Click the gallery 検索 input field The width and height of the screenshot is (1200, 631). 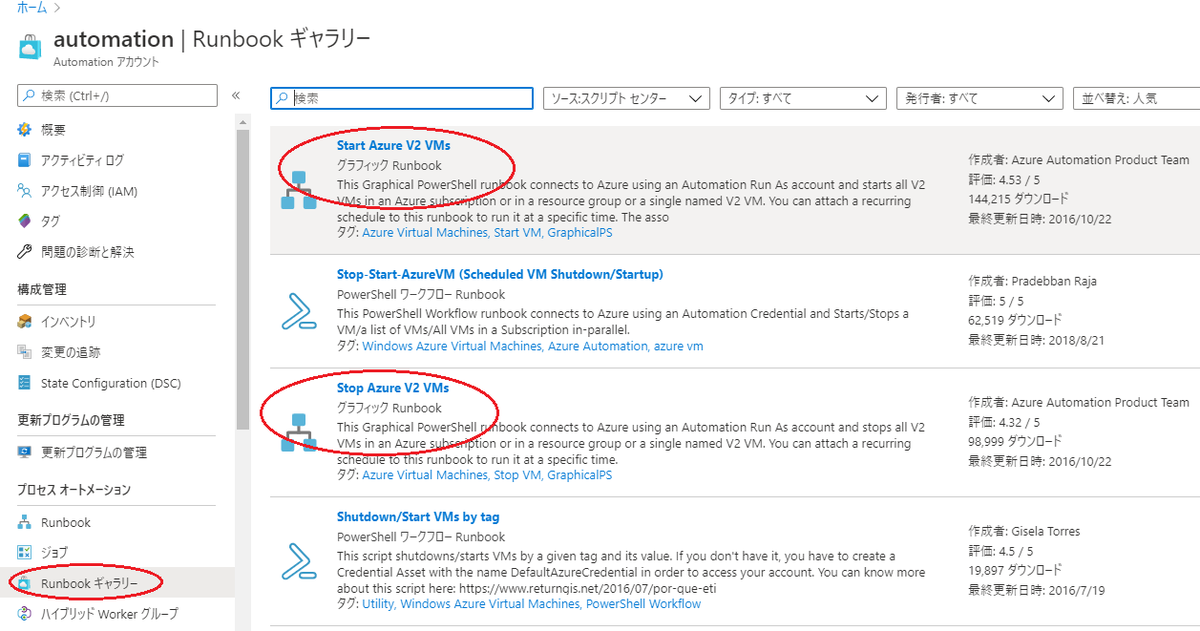402,98
